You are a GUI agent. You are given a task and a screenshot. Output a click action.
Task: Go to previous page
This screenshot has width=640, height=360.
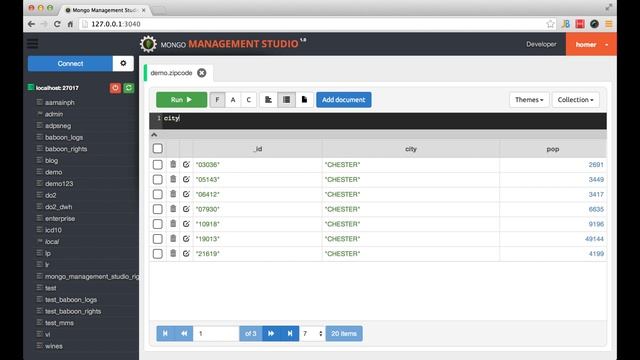pyautogui.click(x=184, y=333)
